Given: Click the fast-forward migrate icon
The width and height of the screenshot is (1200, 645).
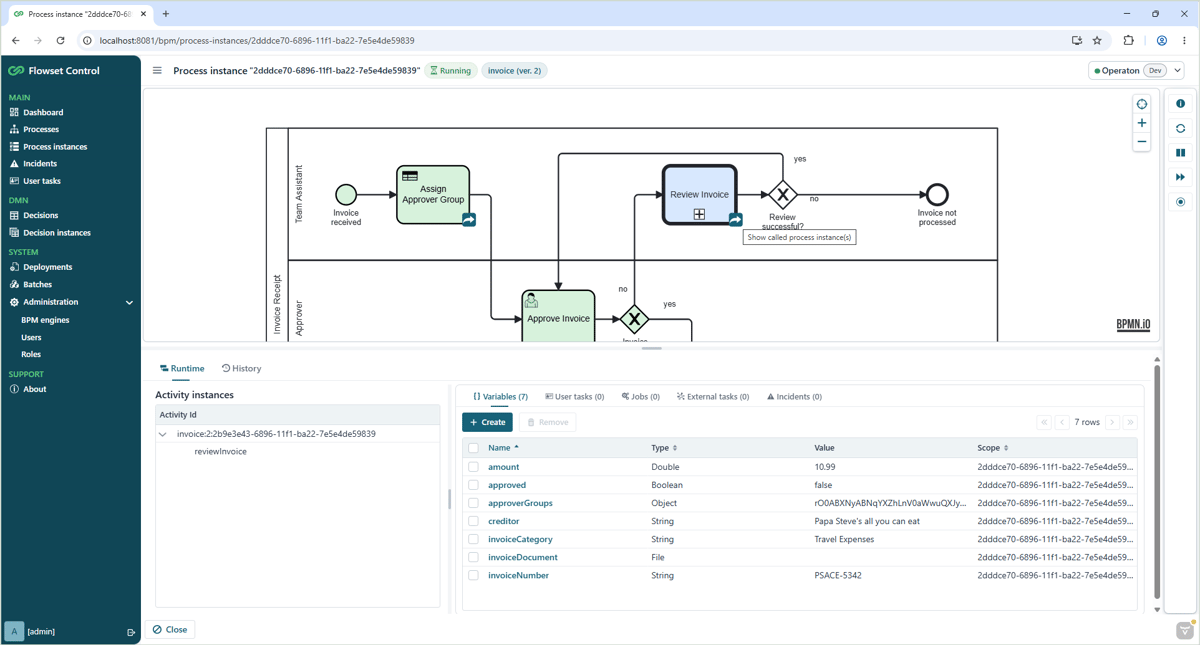Looking at the screenshot, I should [1180, 177].
